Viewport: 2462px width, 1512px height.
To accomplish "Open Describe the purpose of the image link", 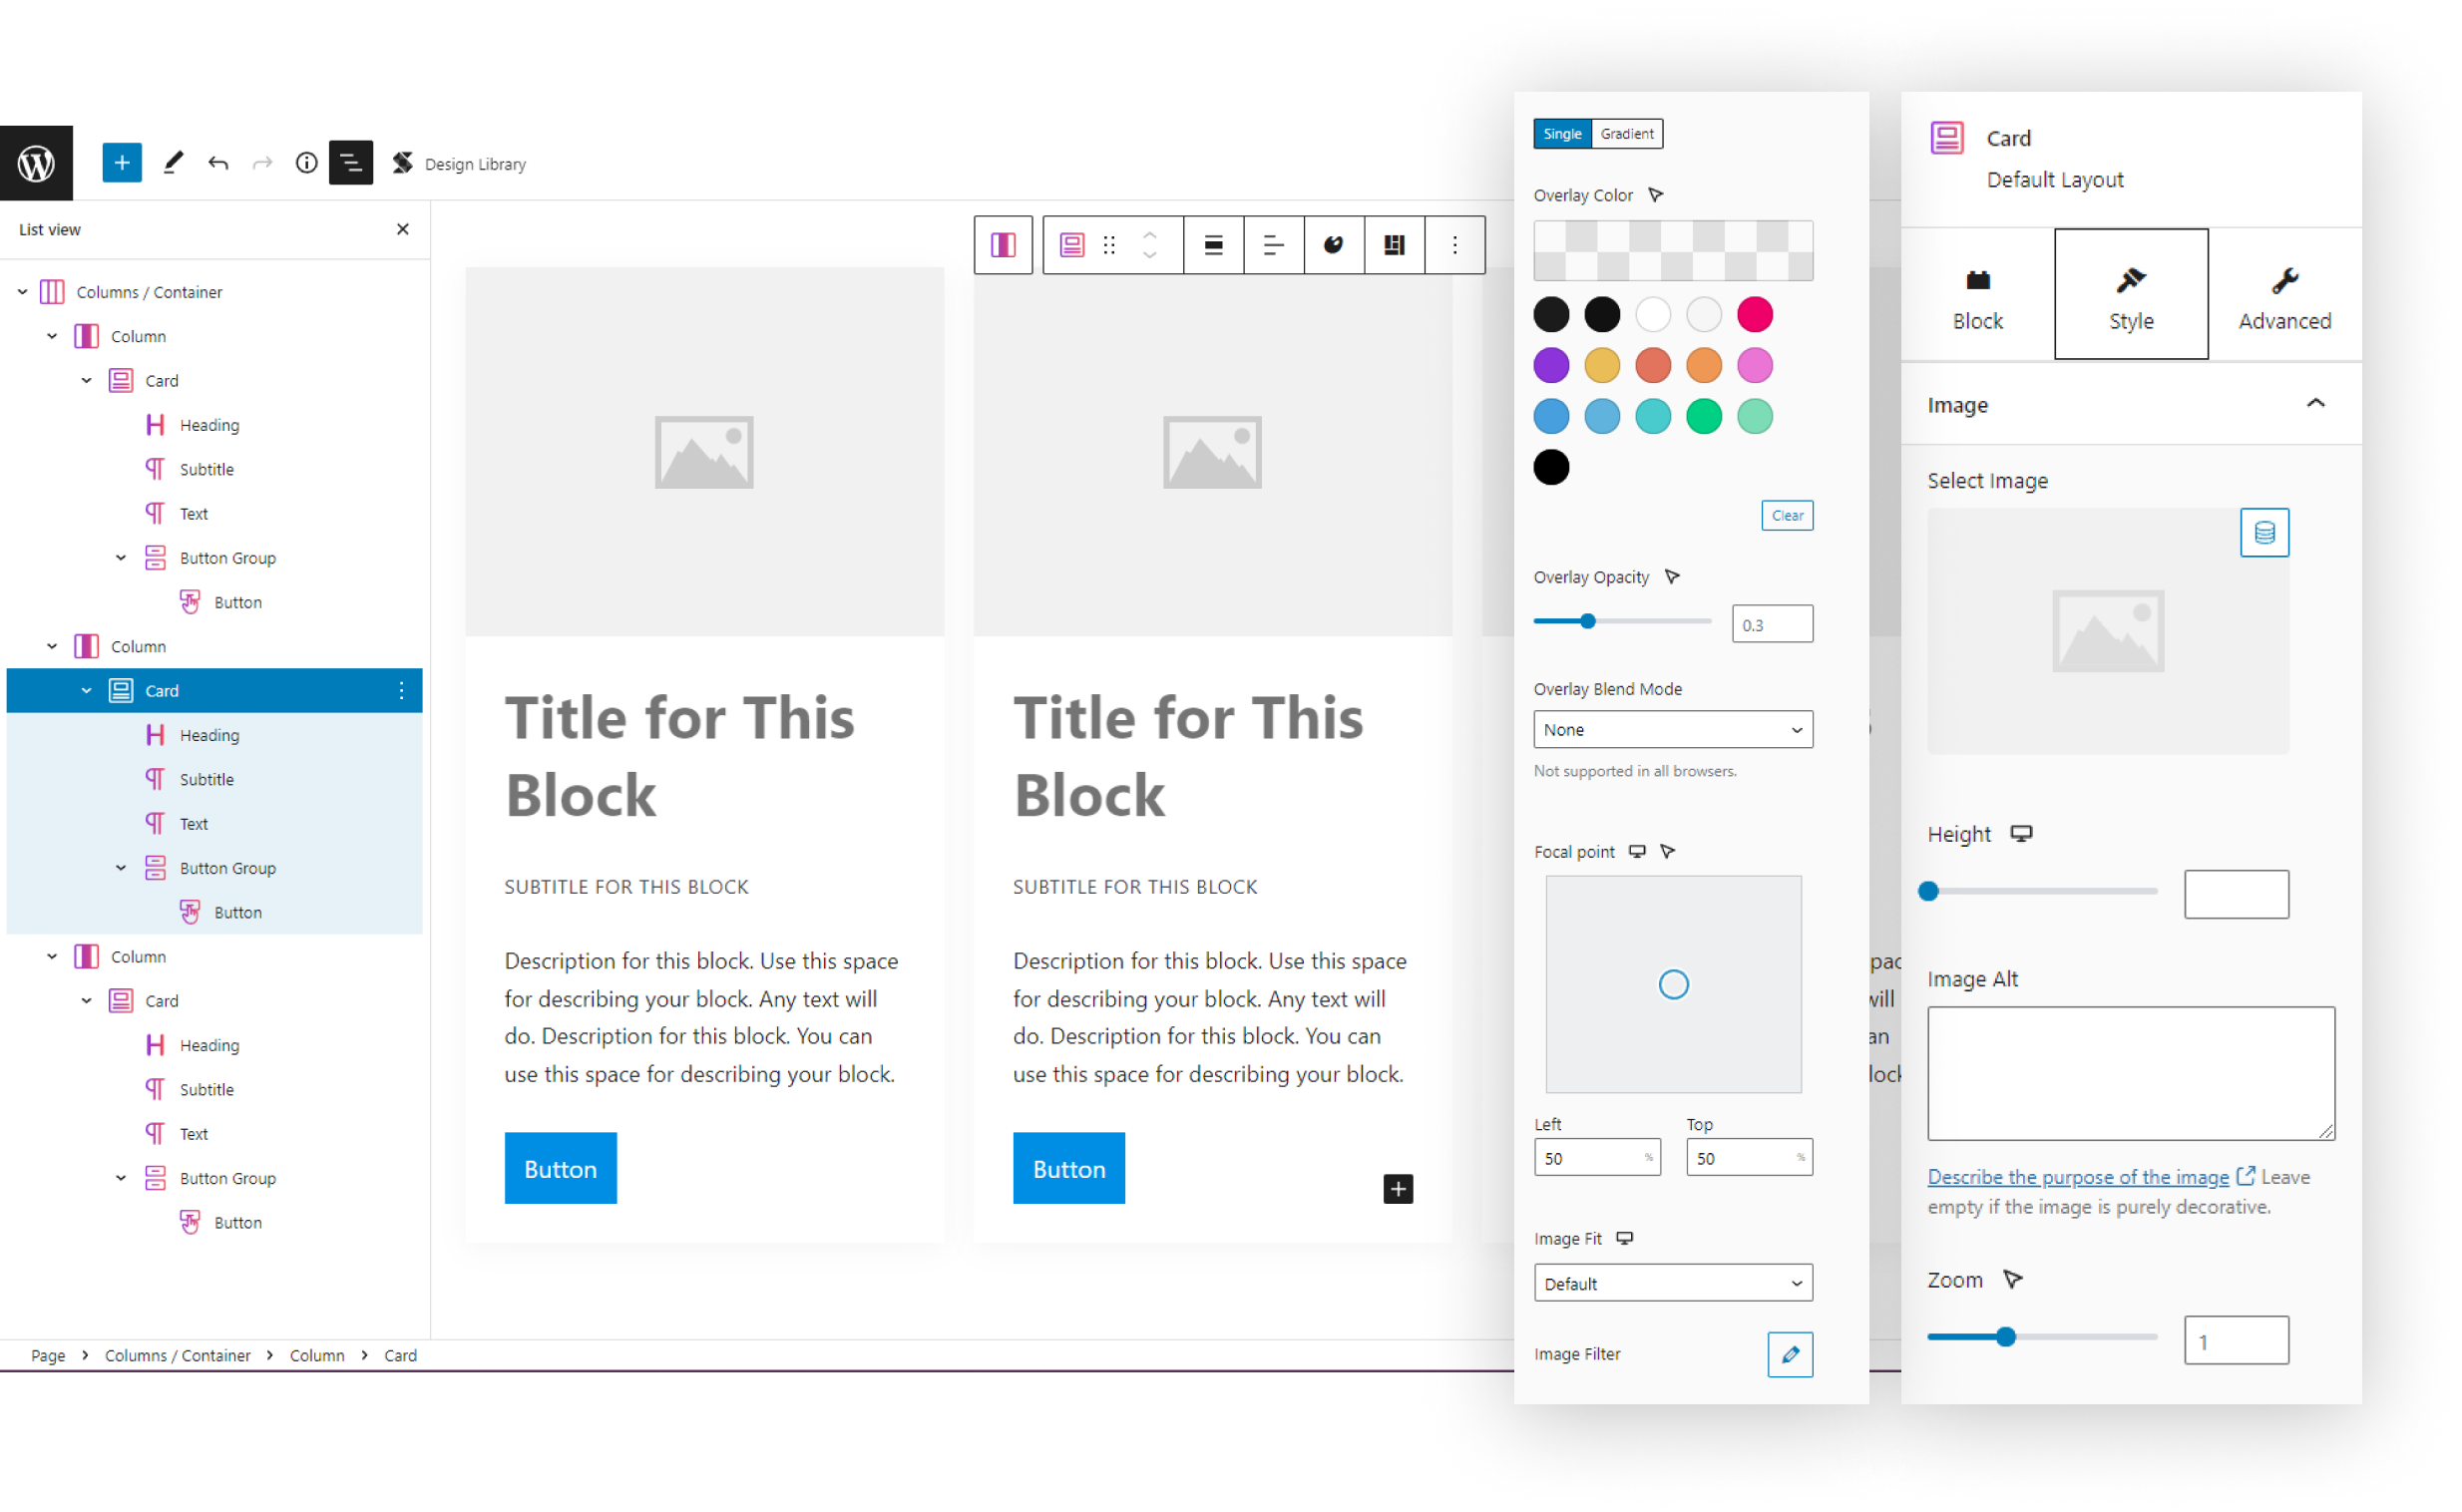I will click(2077, 1177).
